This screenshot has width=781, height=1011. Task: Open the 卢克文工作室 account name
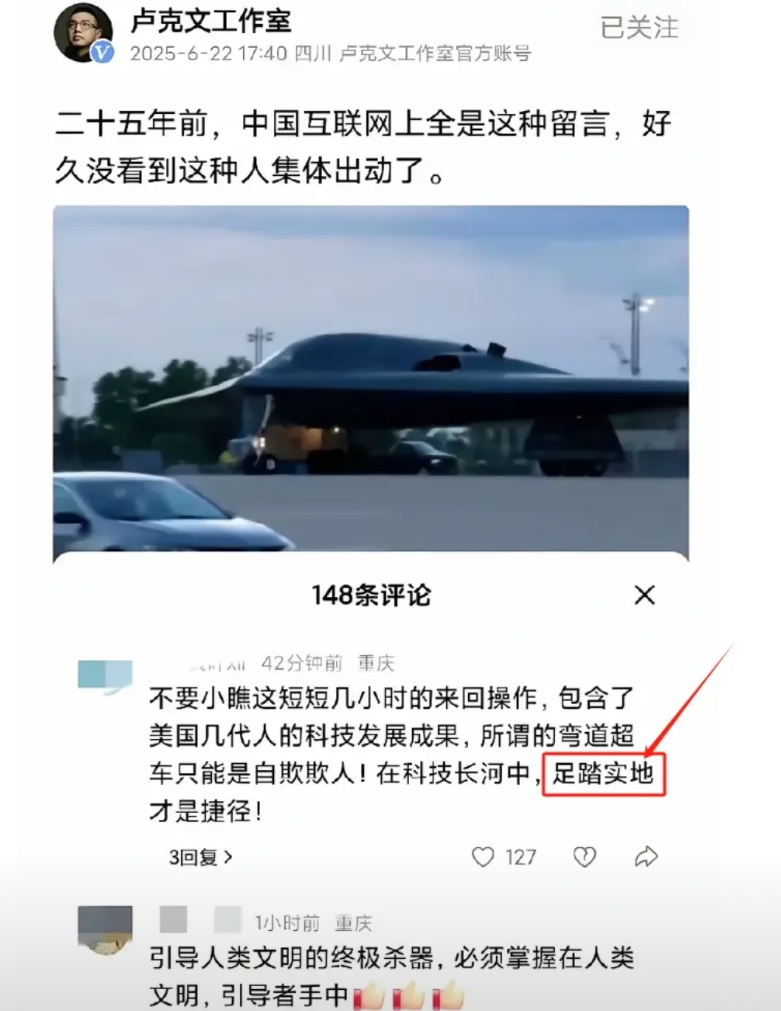[x=211, y=21]
